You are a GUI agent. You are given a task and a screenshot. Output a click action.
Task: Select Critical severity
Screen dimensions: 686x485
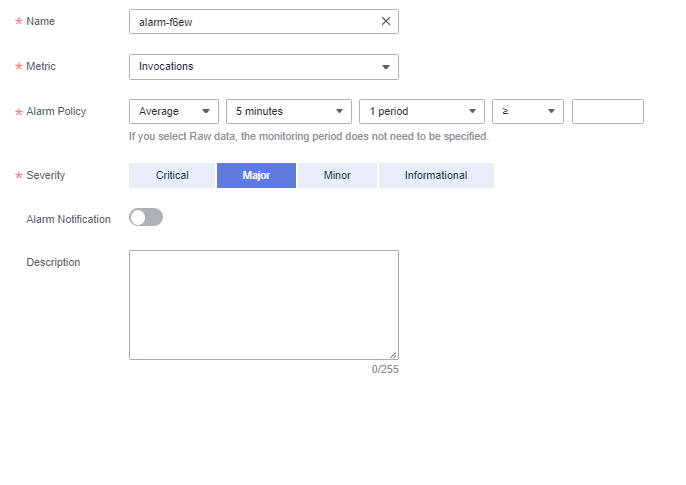pyautogui.click(x=172, y=175)
